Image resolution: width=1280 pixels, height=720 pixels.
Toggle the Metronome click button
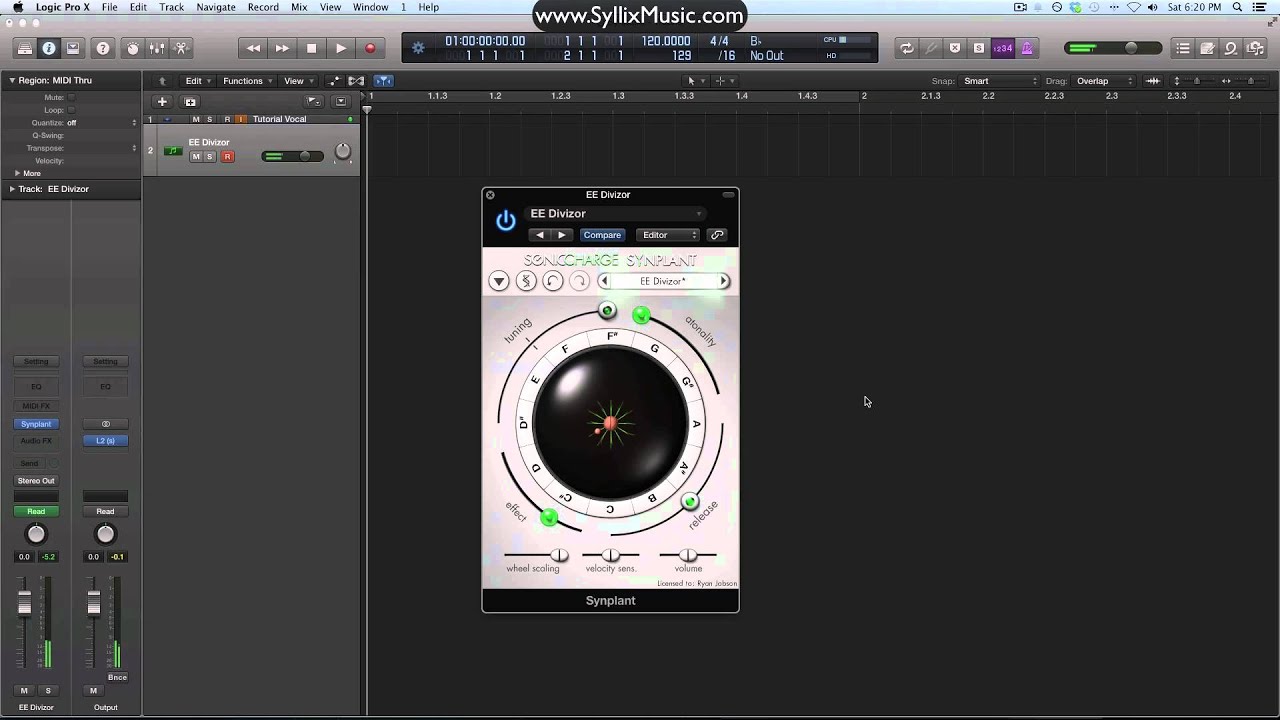[1027, 48]
